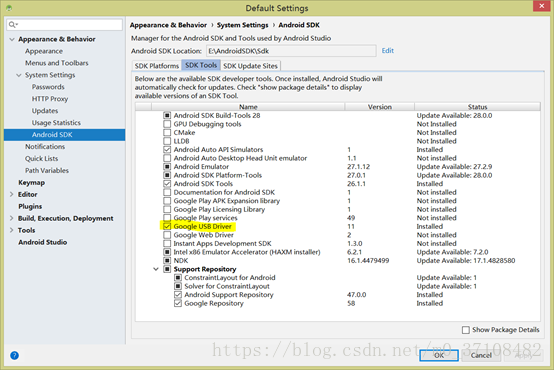Toggle Android SDK Build-Tools 28 checkbox
Viewport: 554px width, 370px height.
pyautogui.click(x=167, y=116)
